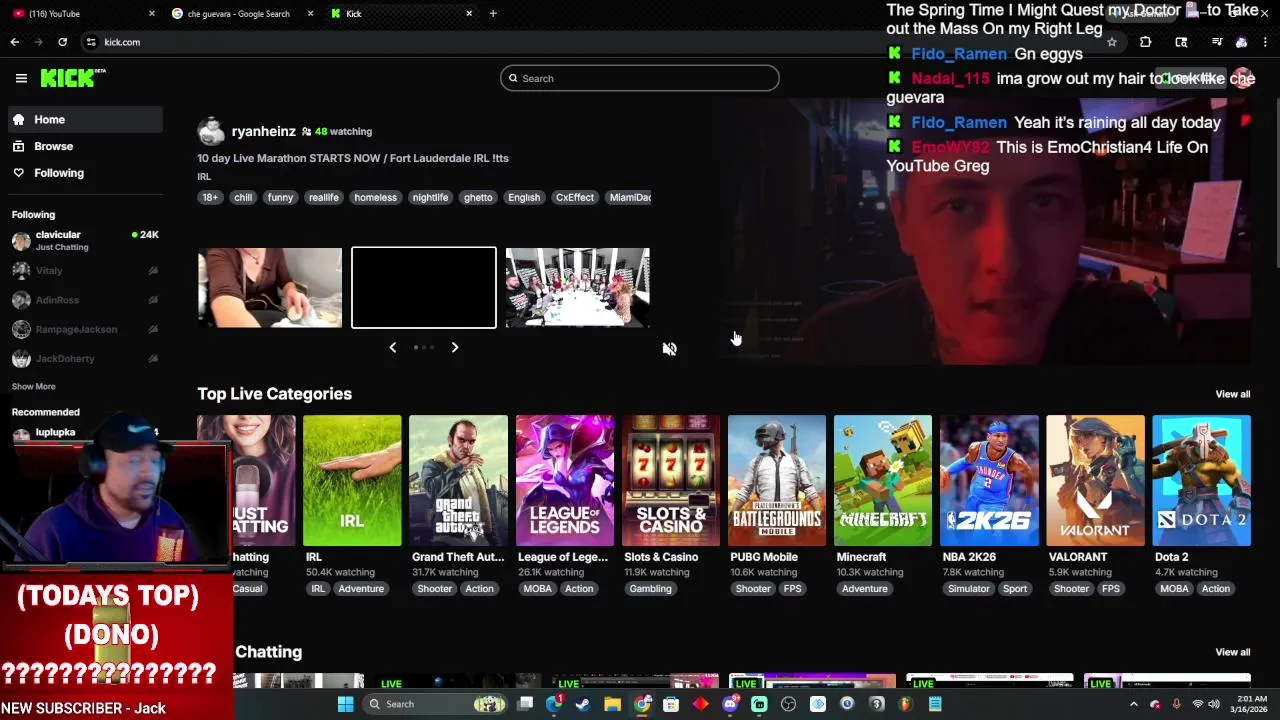Open the IRL category card
Screen dimensions: 1280x720
(x=352, y=480)
